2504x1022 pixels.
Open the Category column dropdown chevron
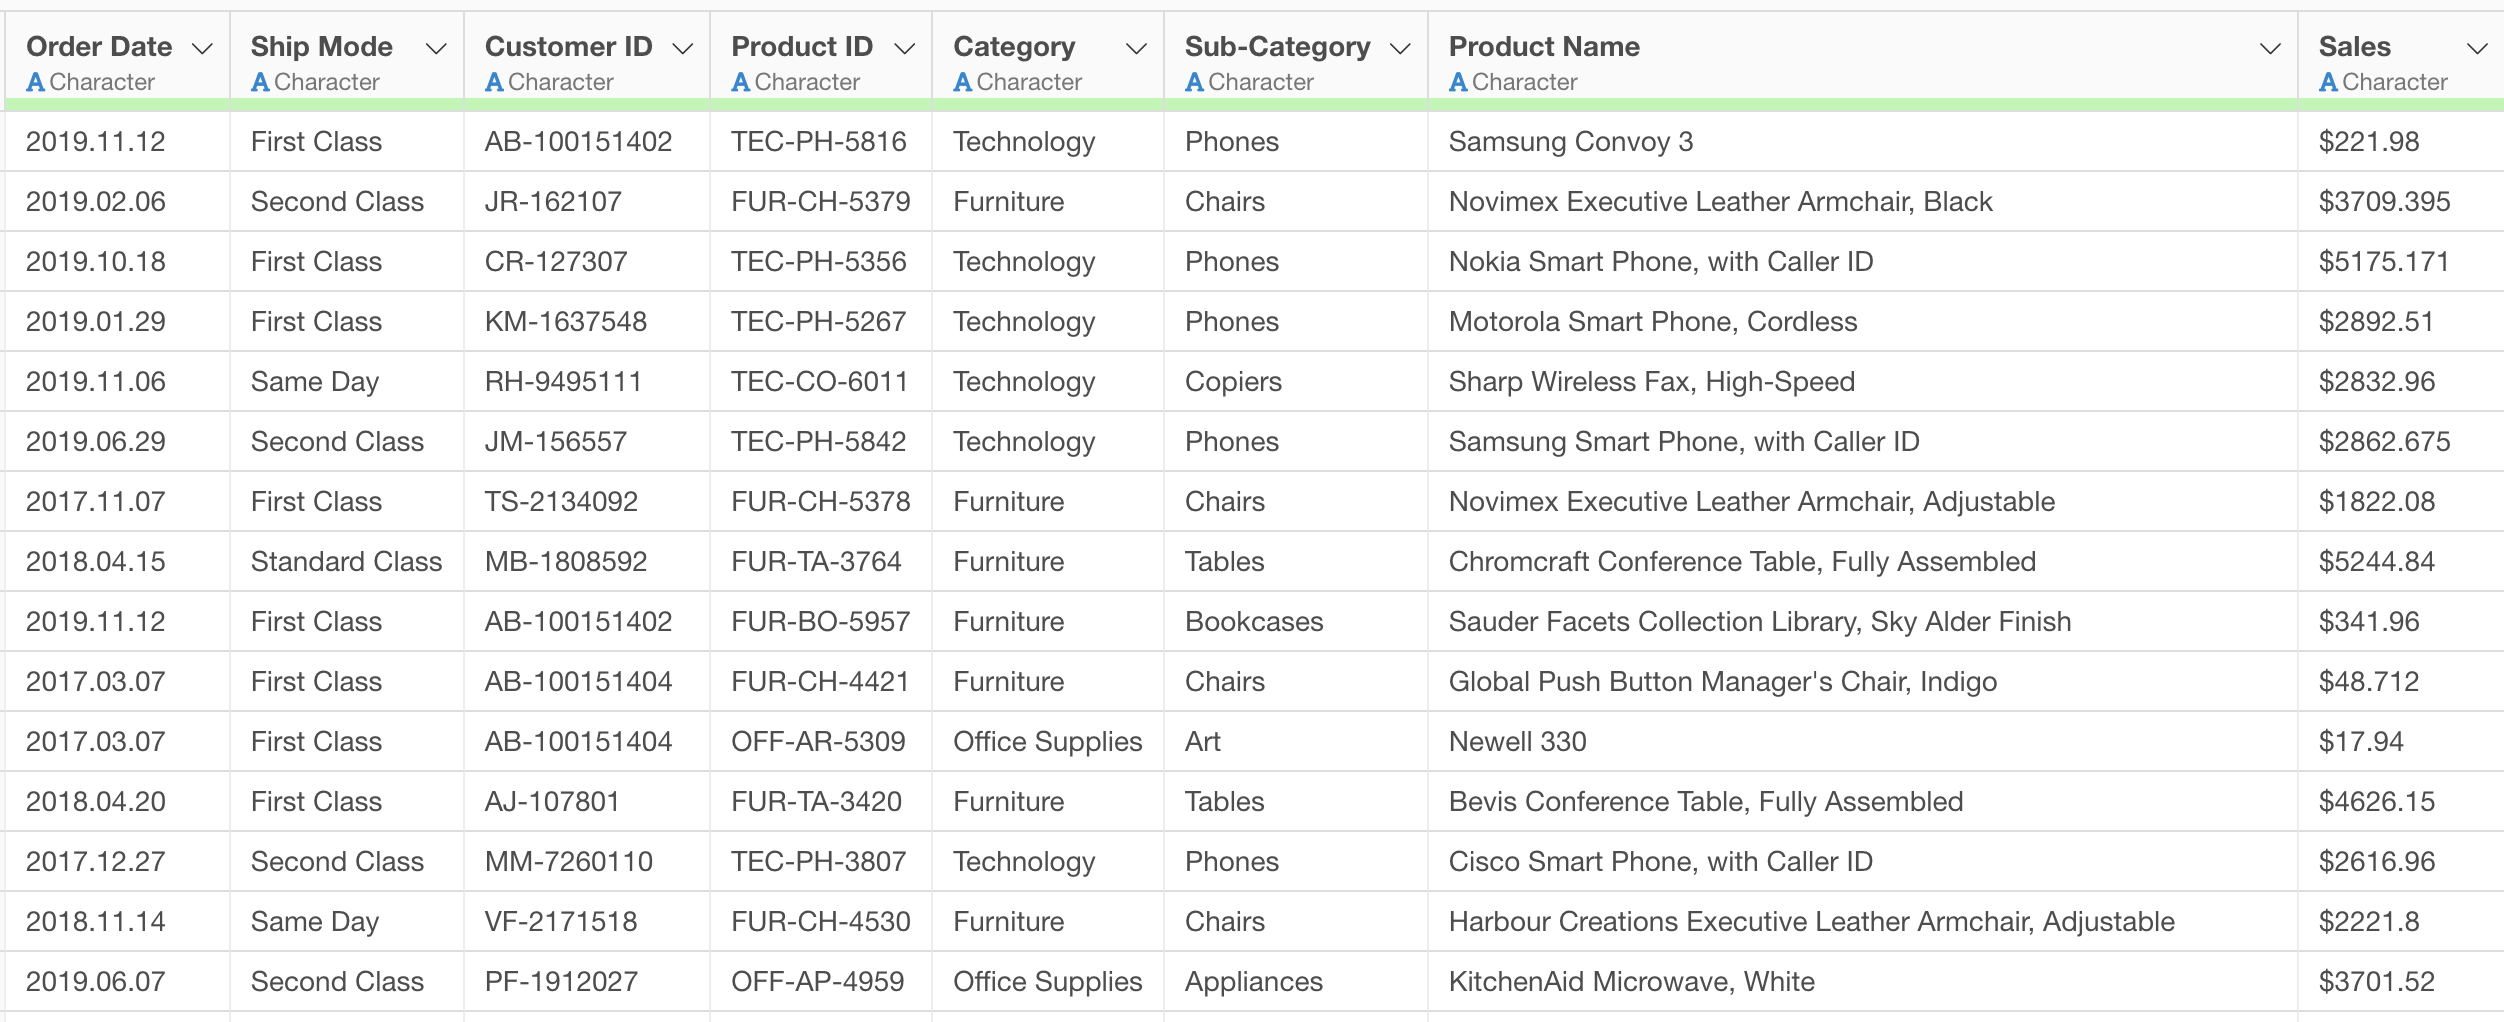(x=1136, y=49)
